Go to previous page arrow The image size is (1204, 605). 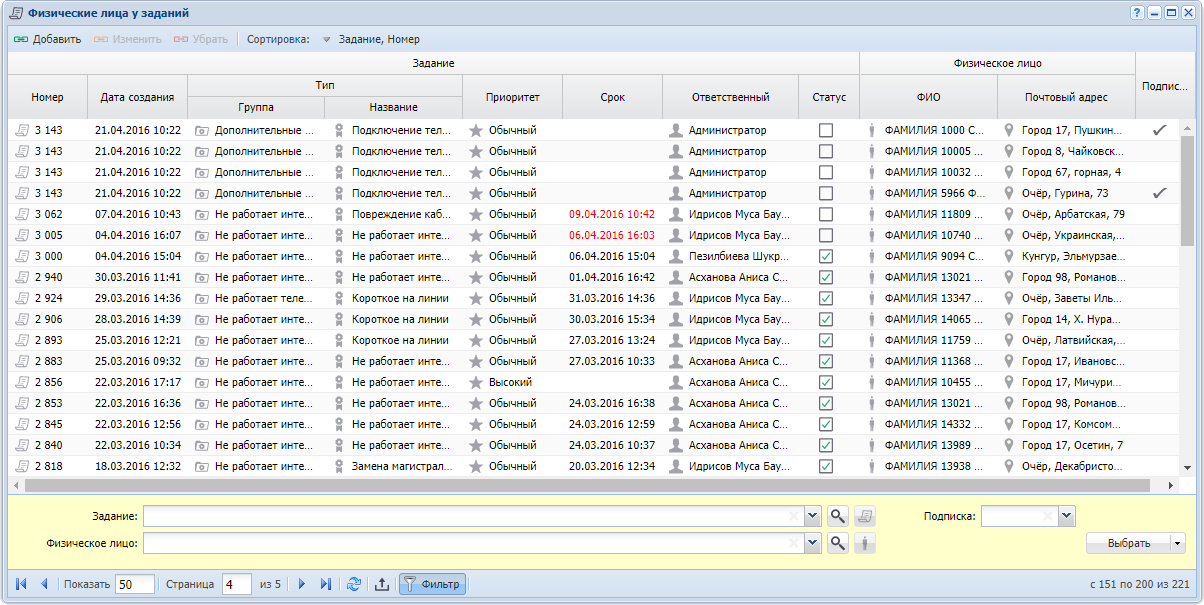pos(44,584)
